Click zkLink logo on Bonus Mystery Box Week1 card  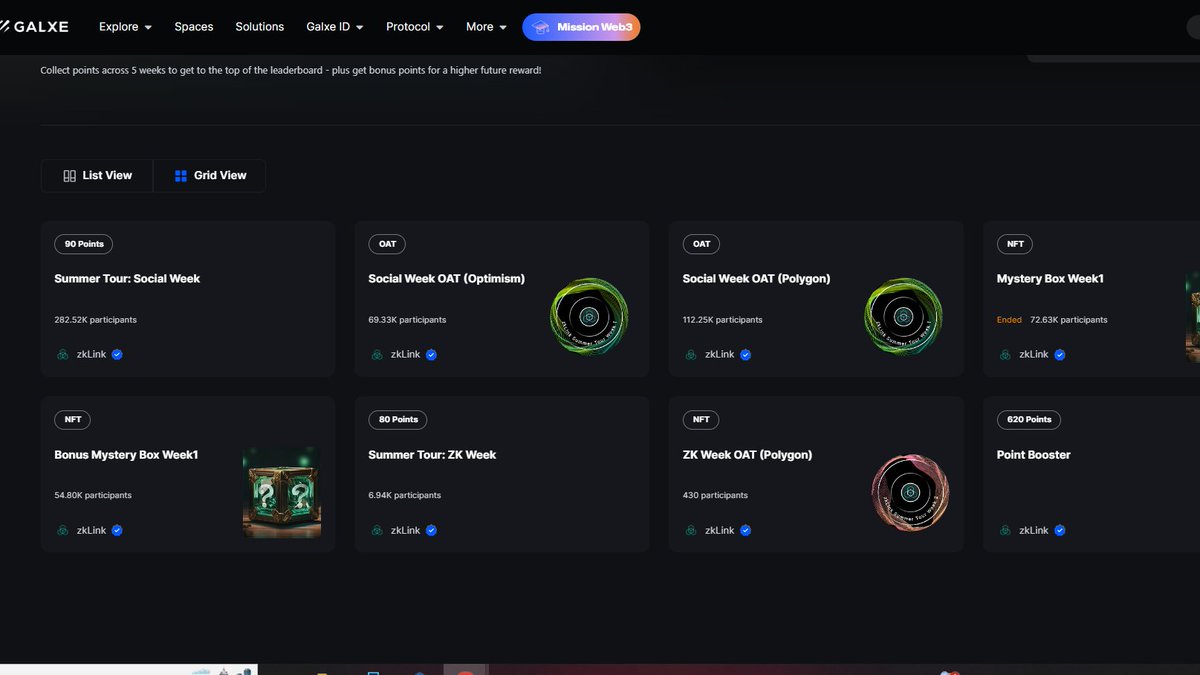coord(63,530)
